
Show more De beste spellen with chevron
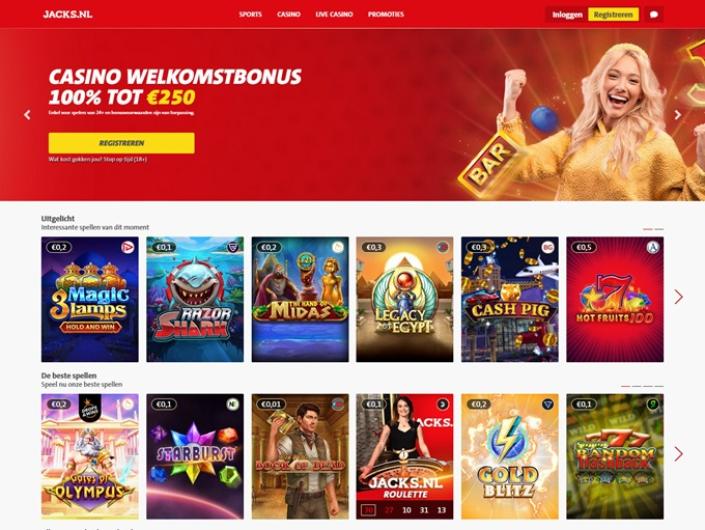(x=678, y=454)
